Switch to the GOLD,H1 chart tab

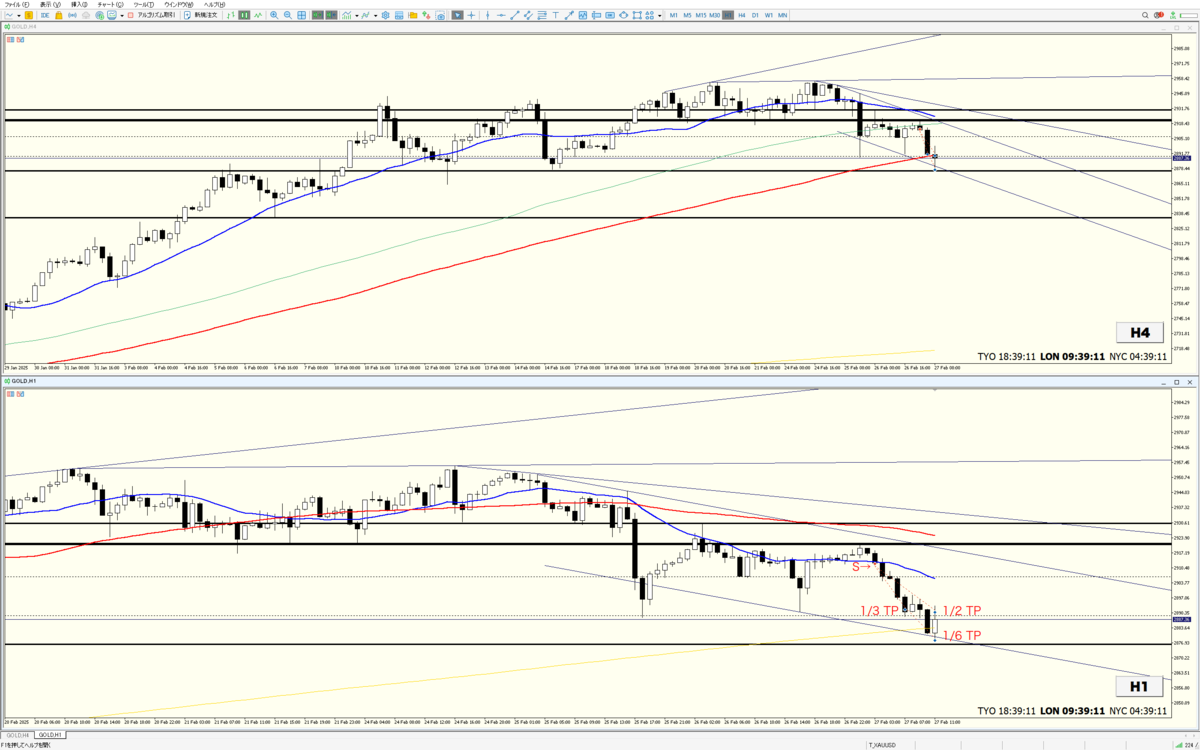point(50,733)
